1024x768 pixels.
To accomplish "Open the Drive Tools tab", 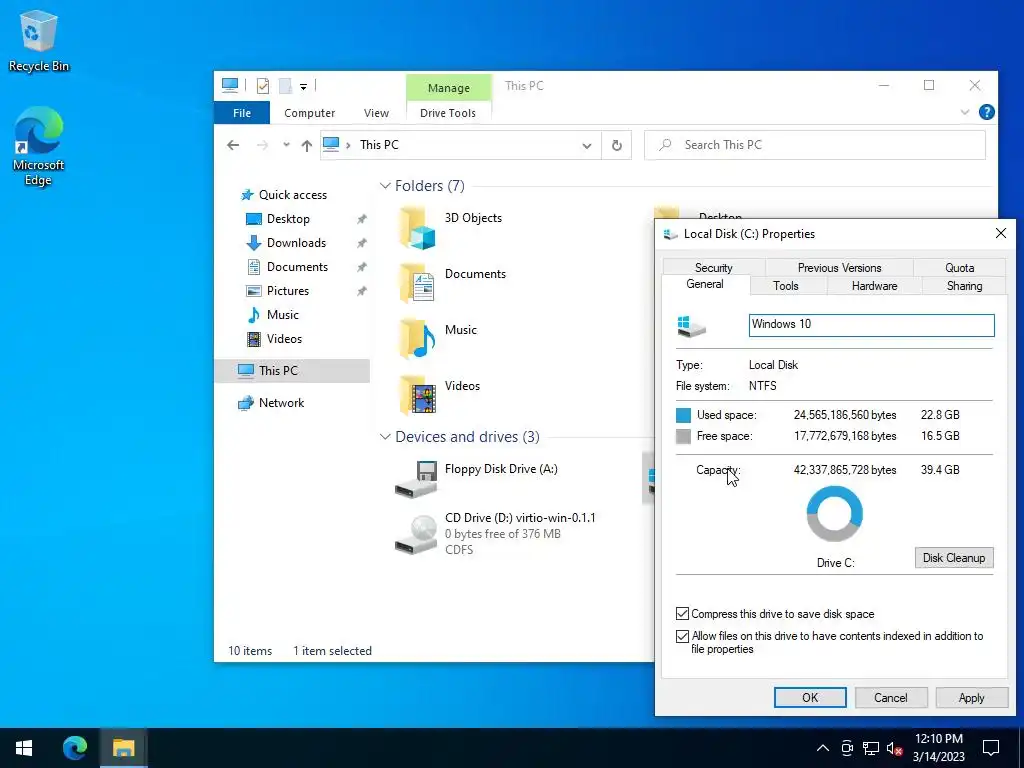I will coord(448,113).
